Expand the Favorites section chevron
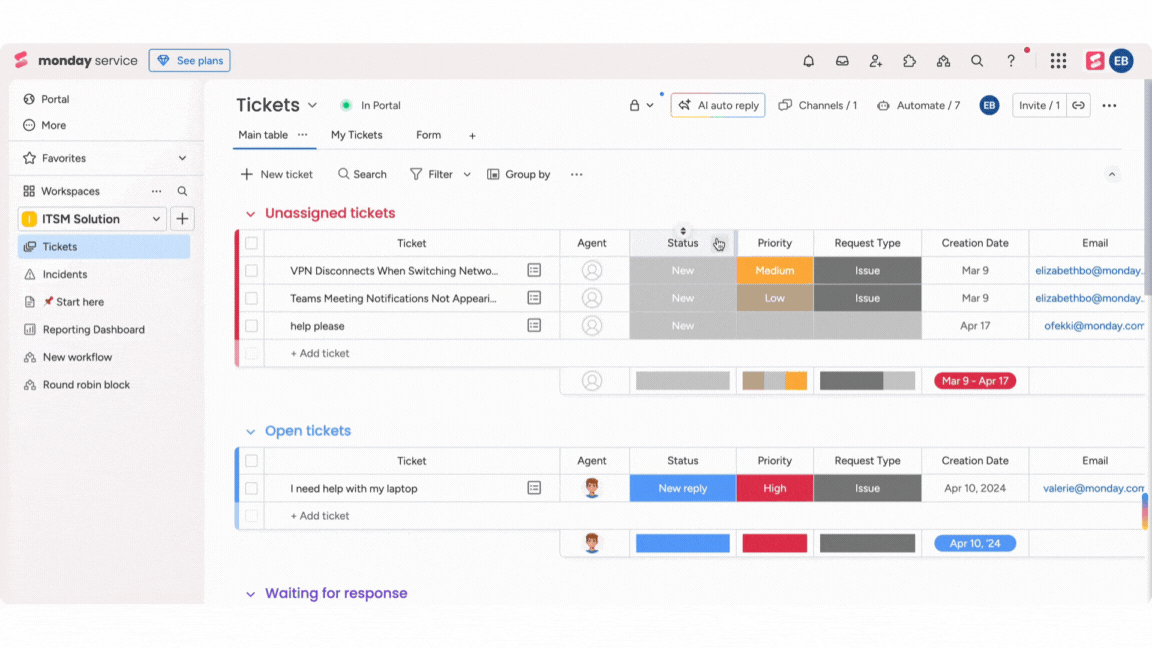The width and height of the screenshot is (1152, 648). tap(182, 158)
